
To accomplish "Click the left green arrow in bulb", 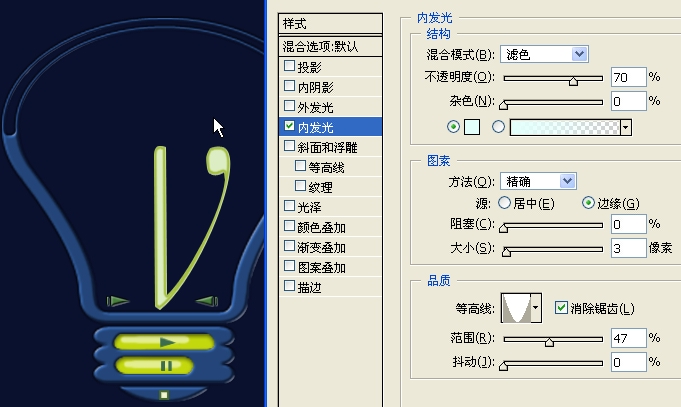I will [118, 301].
